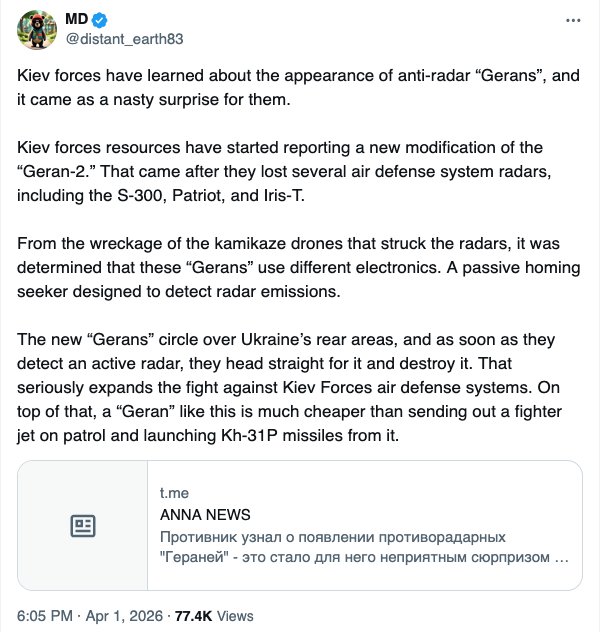Click the t.me domain label
Viewport: 601px width, 632px height.
tap(174, 495)
